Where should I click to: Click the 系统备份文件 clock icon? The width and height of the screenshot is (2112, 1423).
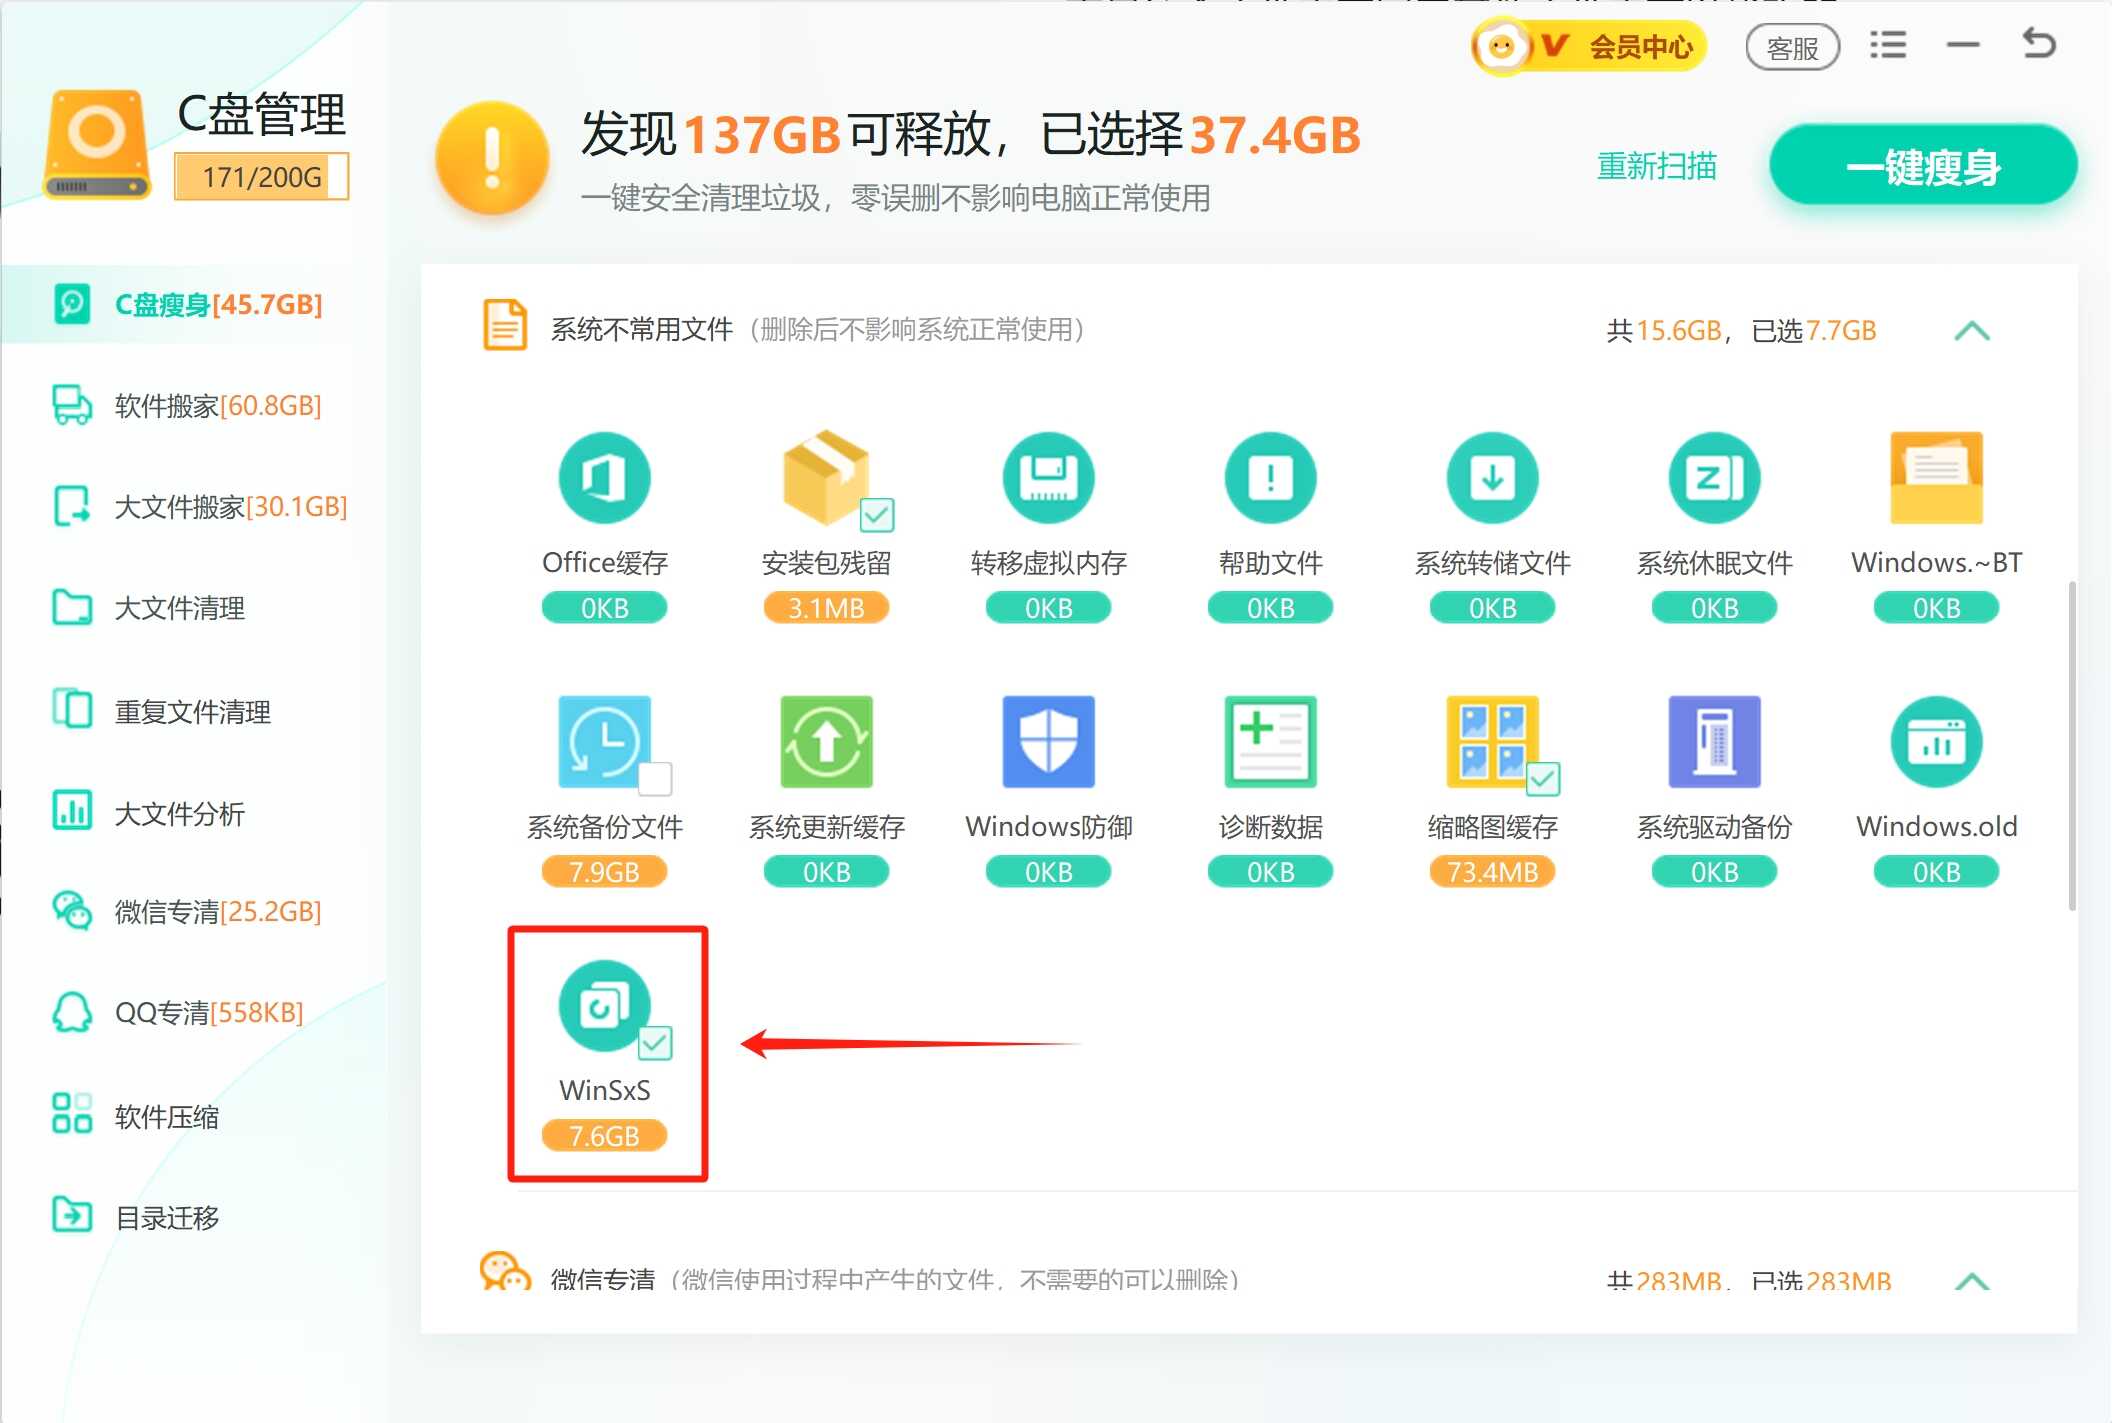(x=604, y=742)
